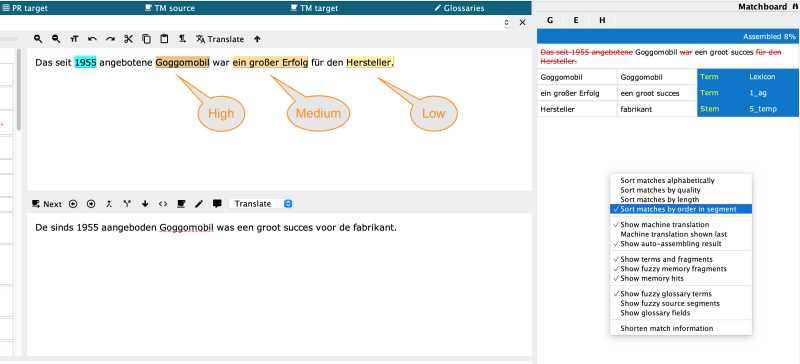Click the Lexicon glossary label

[x=762, y=77]
